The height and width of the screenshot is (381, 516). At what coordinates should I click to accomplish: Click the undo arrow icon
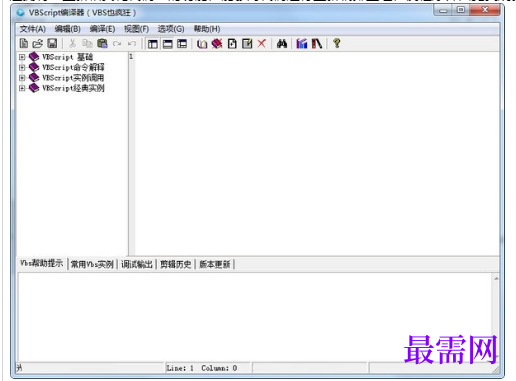coord(132,44)
